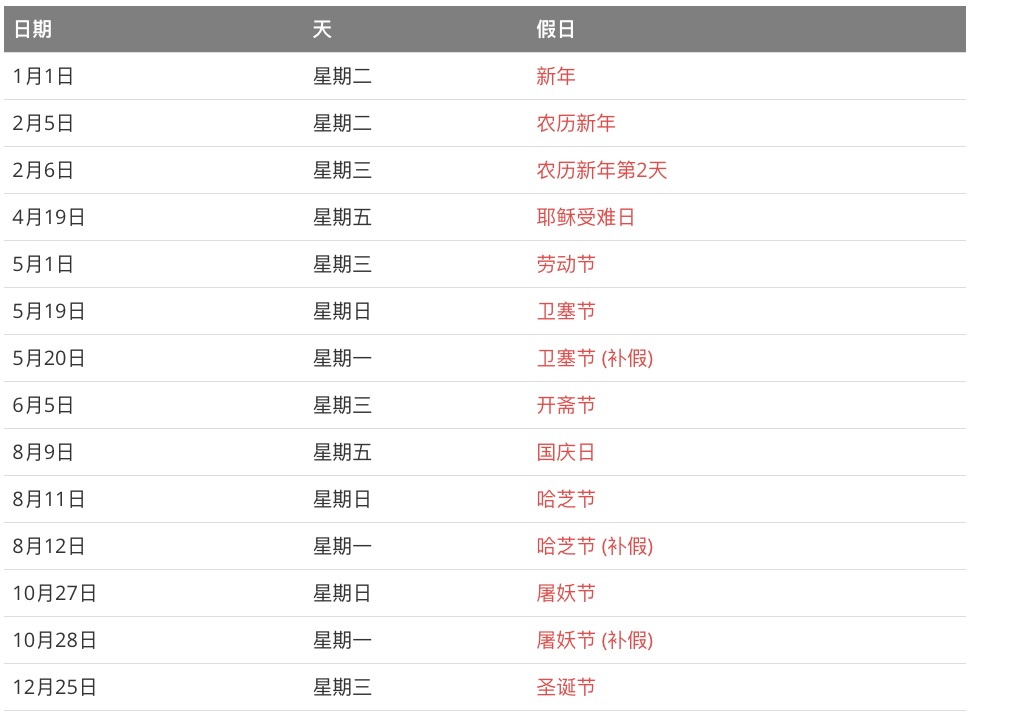Click the 日期 column header
1010x723 pixels.
pyautogui.click(x=33, y=29)
